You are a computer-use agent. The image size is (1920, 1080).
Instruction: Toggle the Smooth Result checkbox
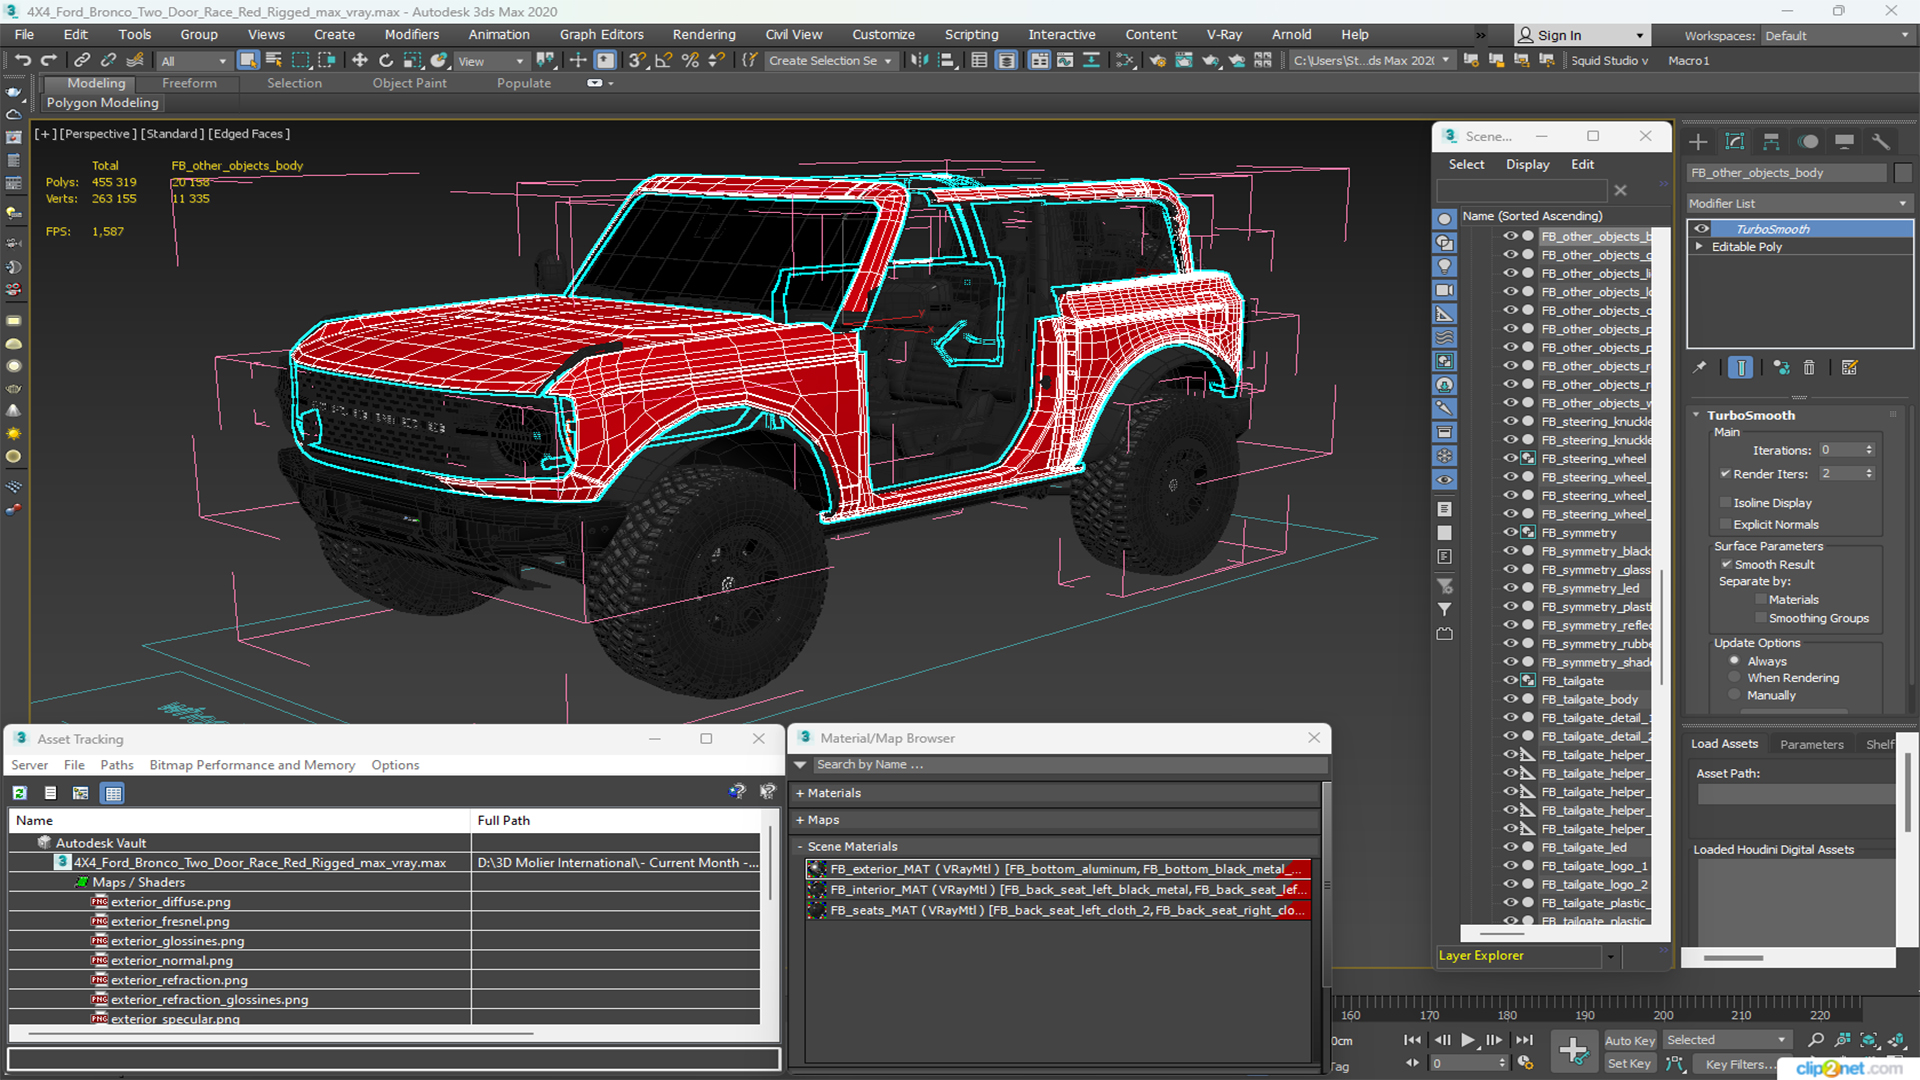pyautogui.click(x=1726, y=564)
